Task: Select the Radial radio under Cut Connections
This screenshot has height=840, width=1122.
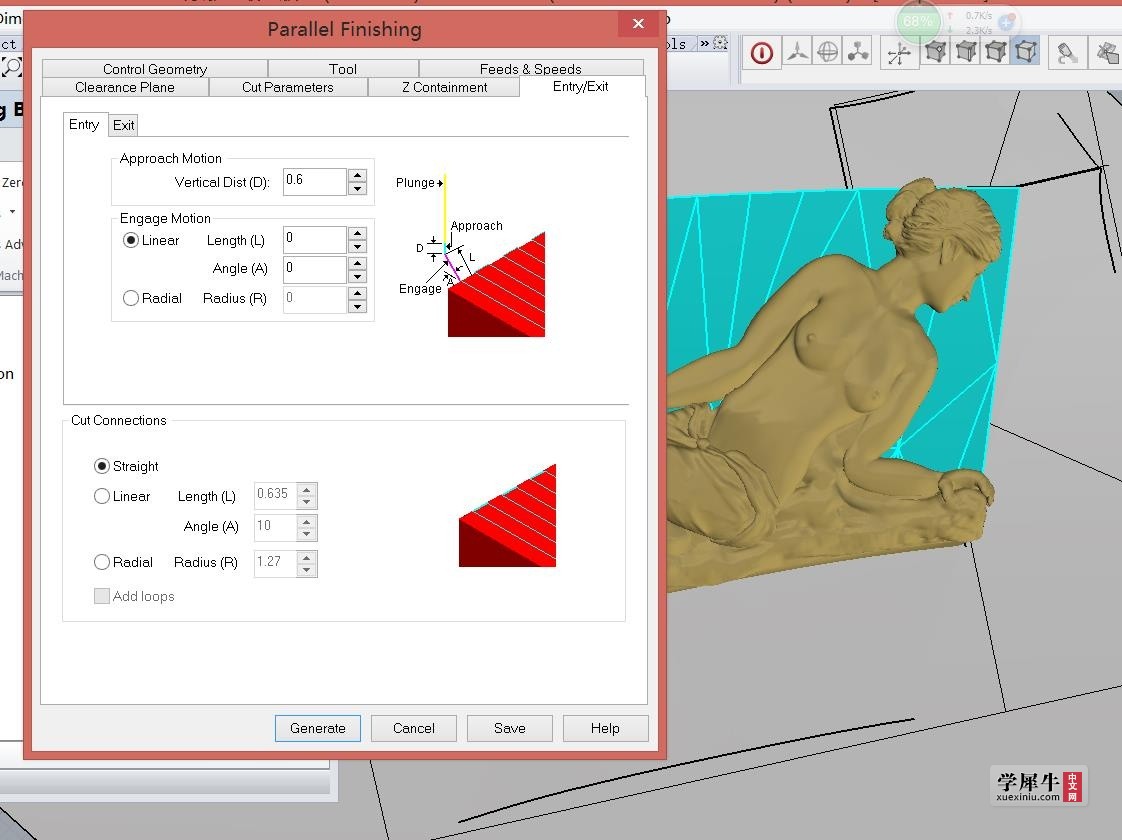Action: pyautogui.click(x=102, y=562)
